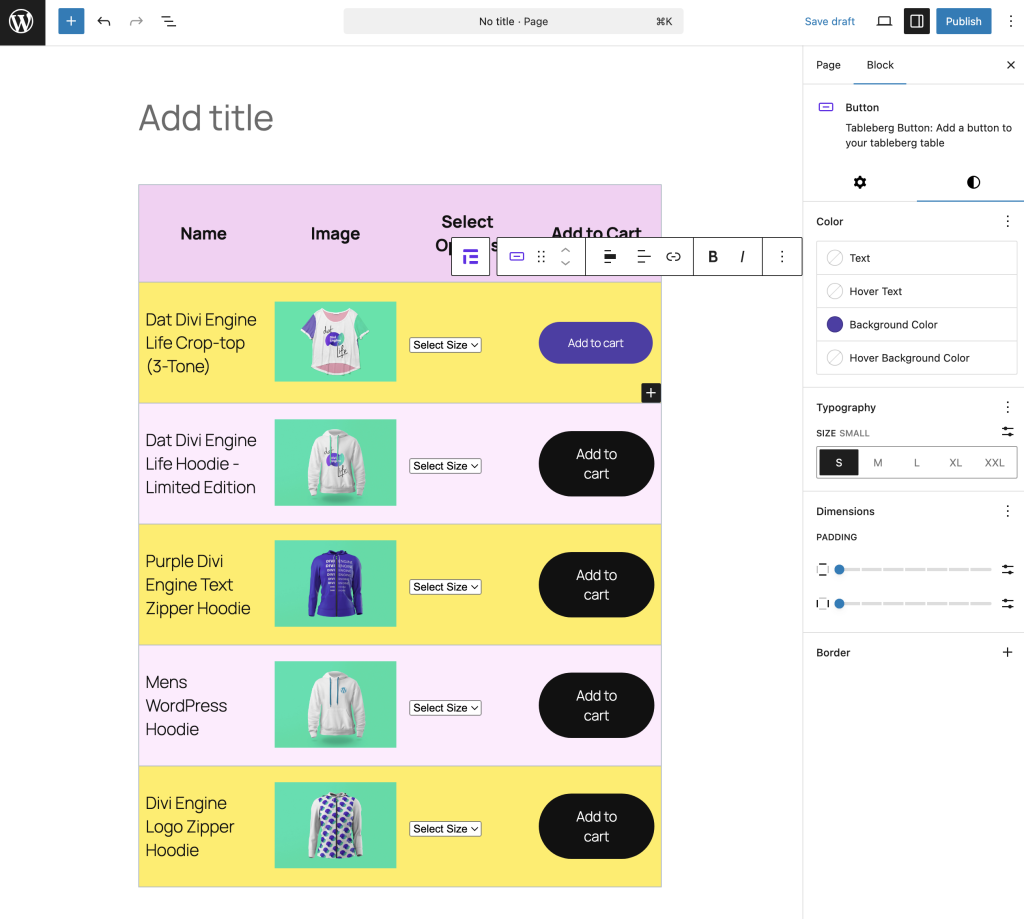Choose the Text color option
Screen dimensions: 1024x919
pos(916,258)
